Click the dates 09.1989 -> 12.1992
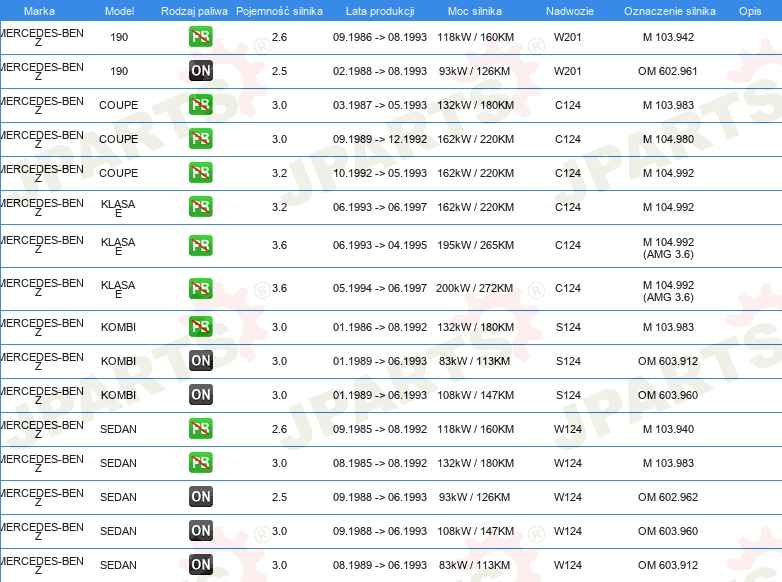The image size is (782, 582). click(380, 139)
